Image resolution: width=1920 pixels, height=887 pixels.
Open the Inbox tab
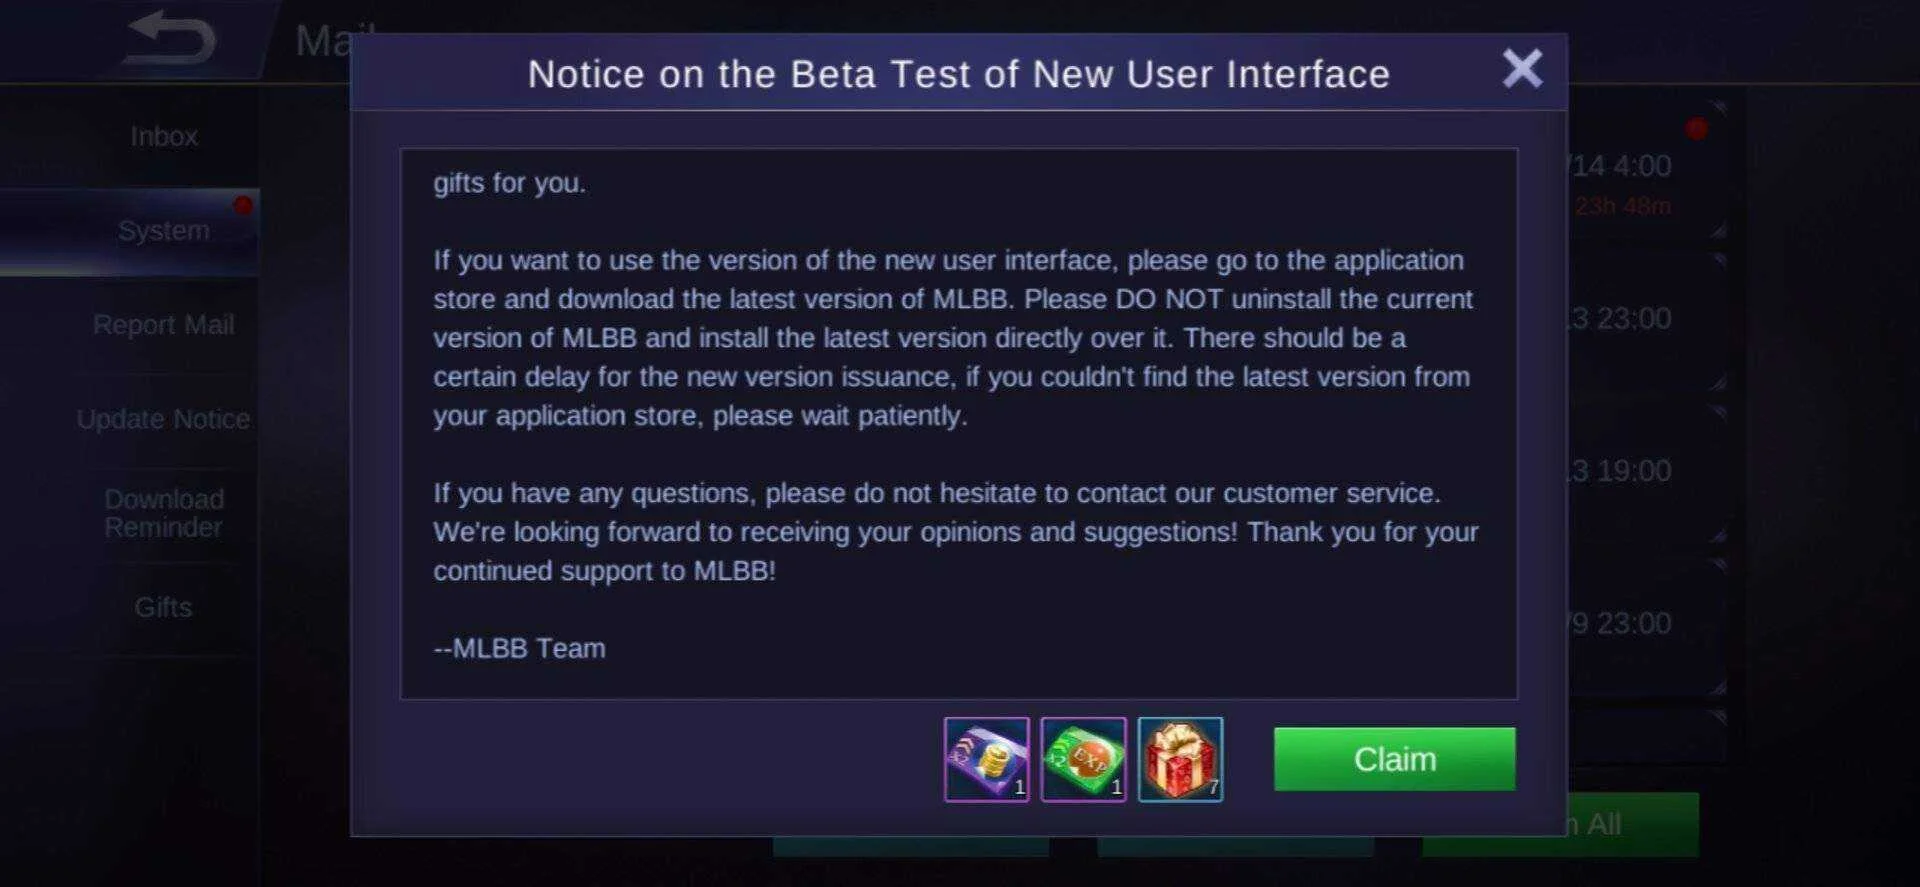click(164, 136)
